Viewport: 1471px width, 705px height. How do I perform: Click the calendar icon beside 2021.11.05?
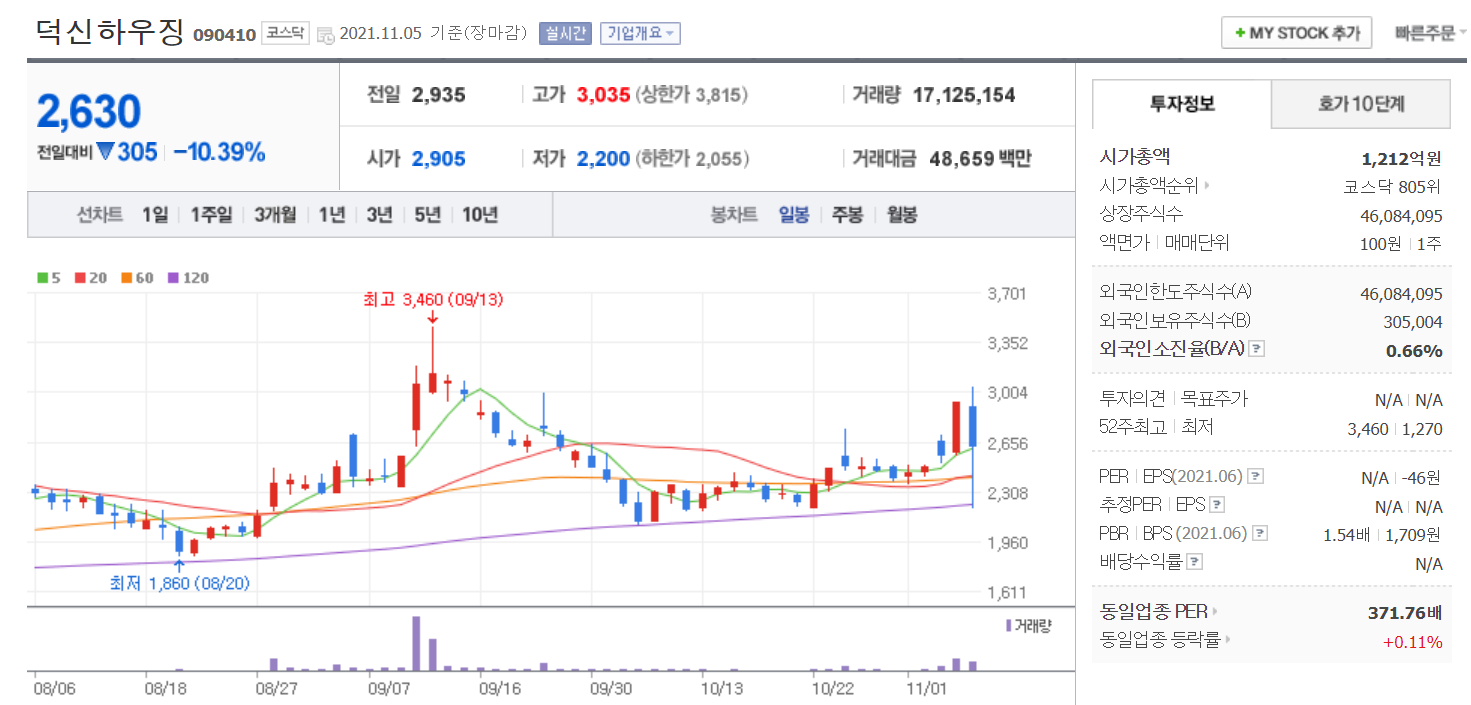pyautogui.click(x=325, y=34)
